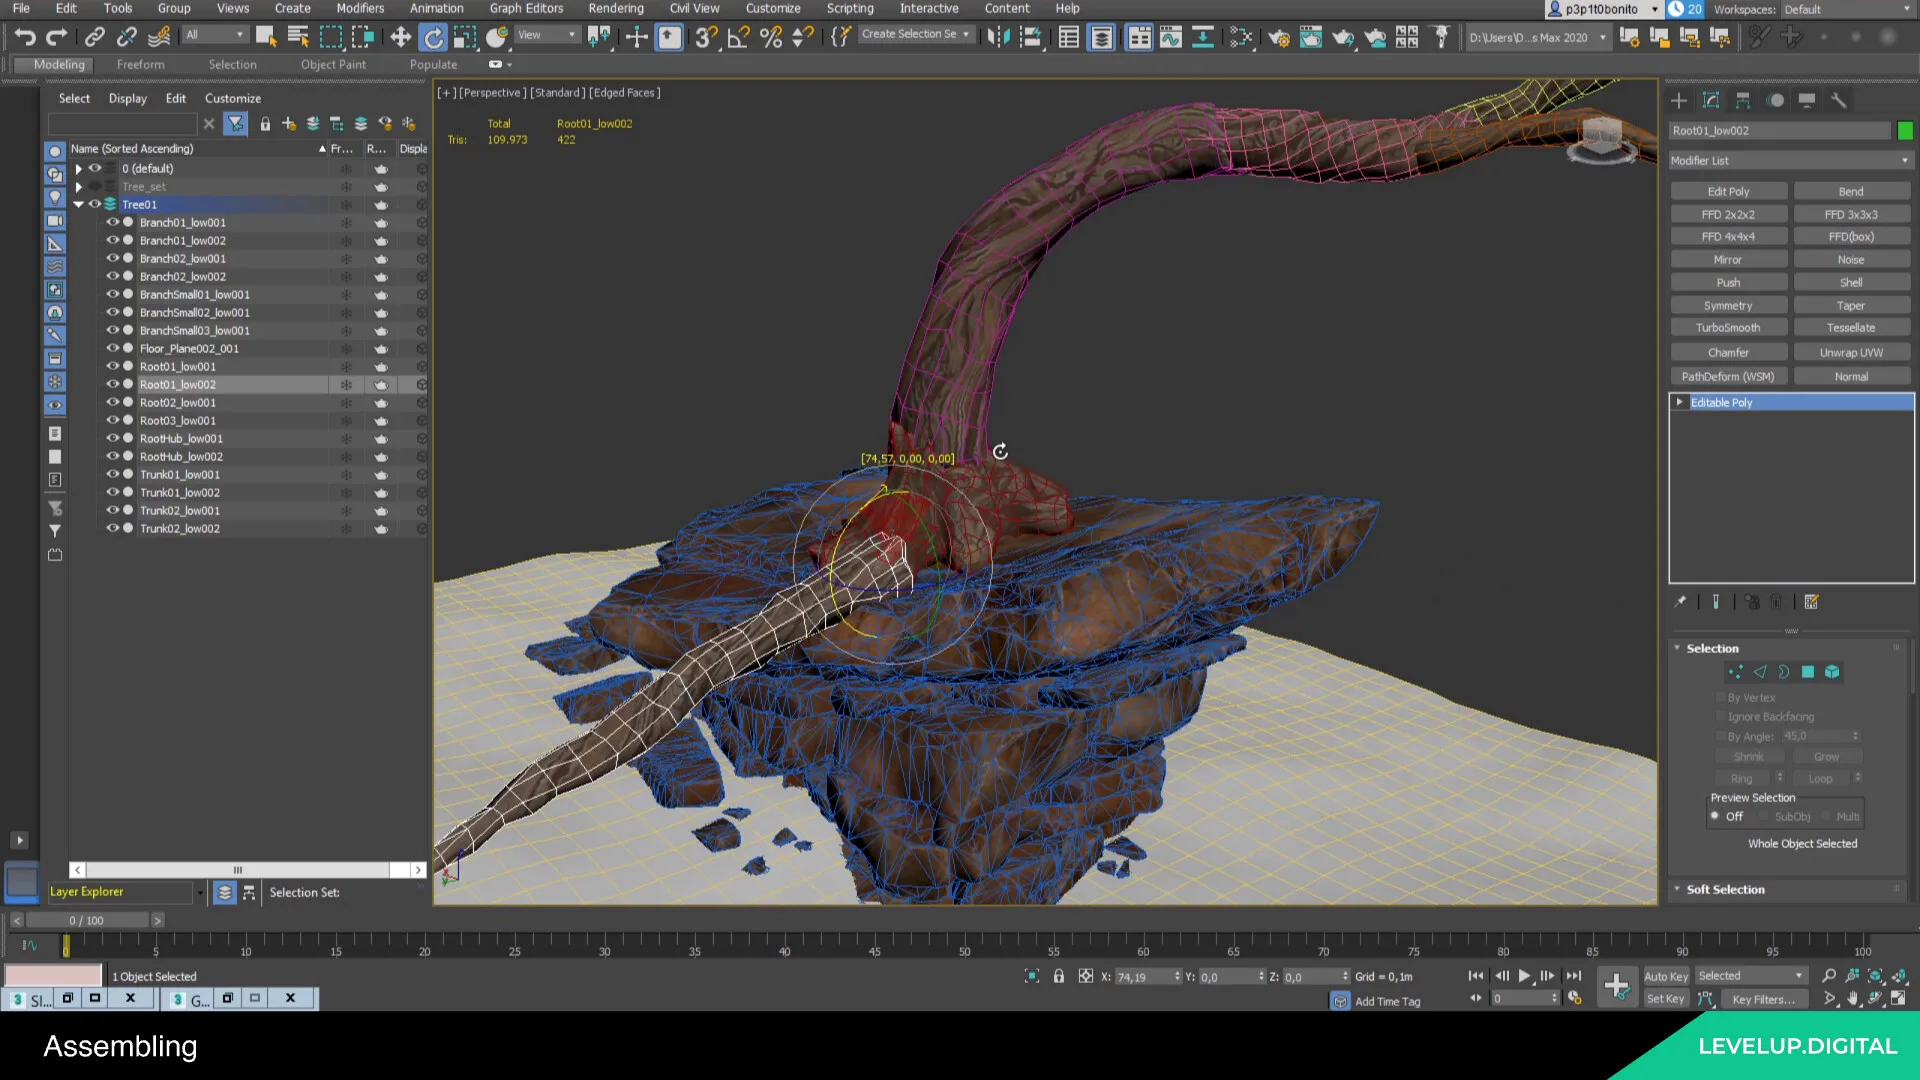Image resolution: width=1920 pixels, height=1080 pixels.
Task: Collapse the Tree01 layer
Action: point(78,204)
